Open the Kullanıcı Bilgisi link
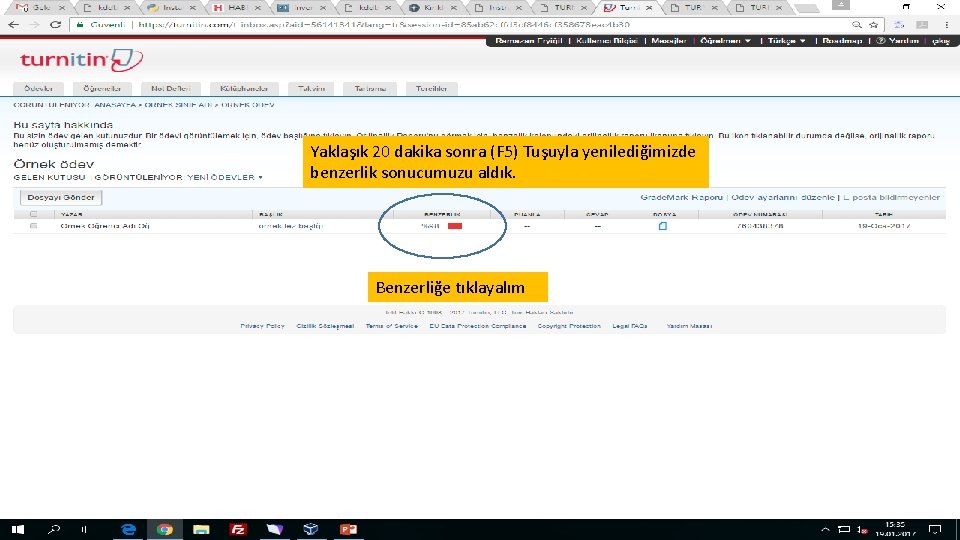960x540 pixels. (x=606, y=40)
